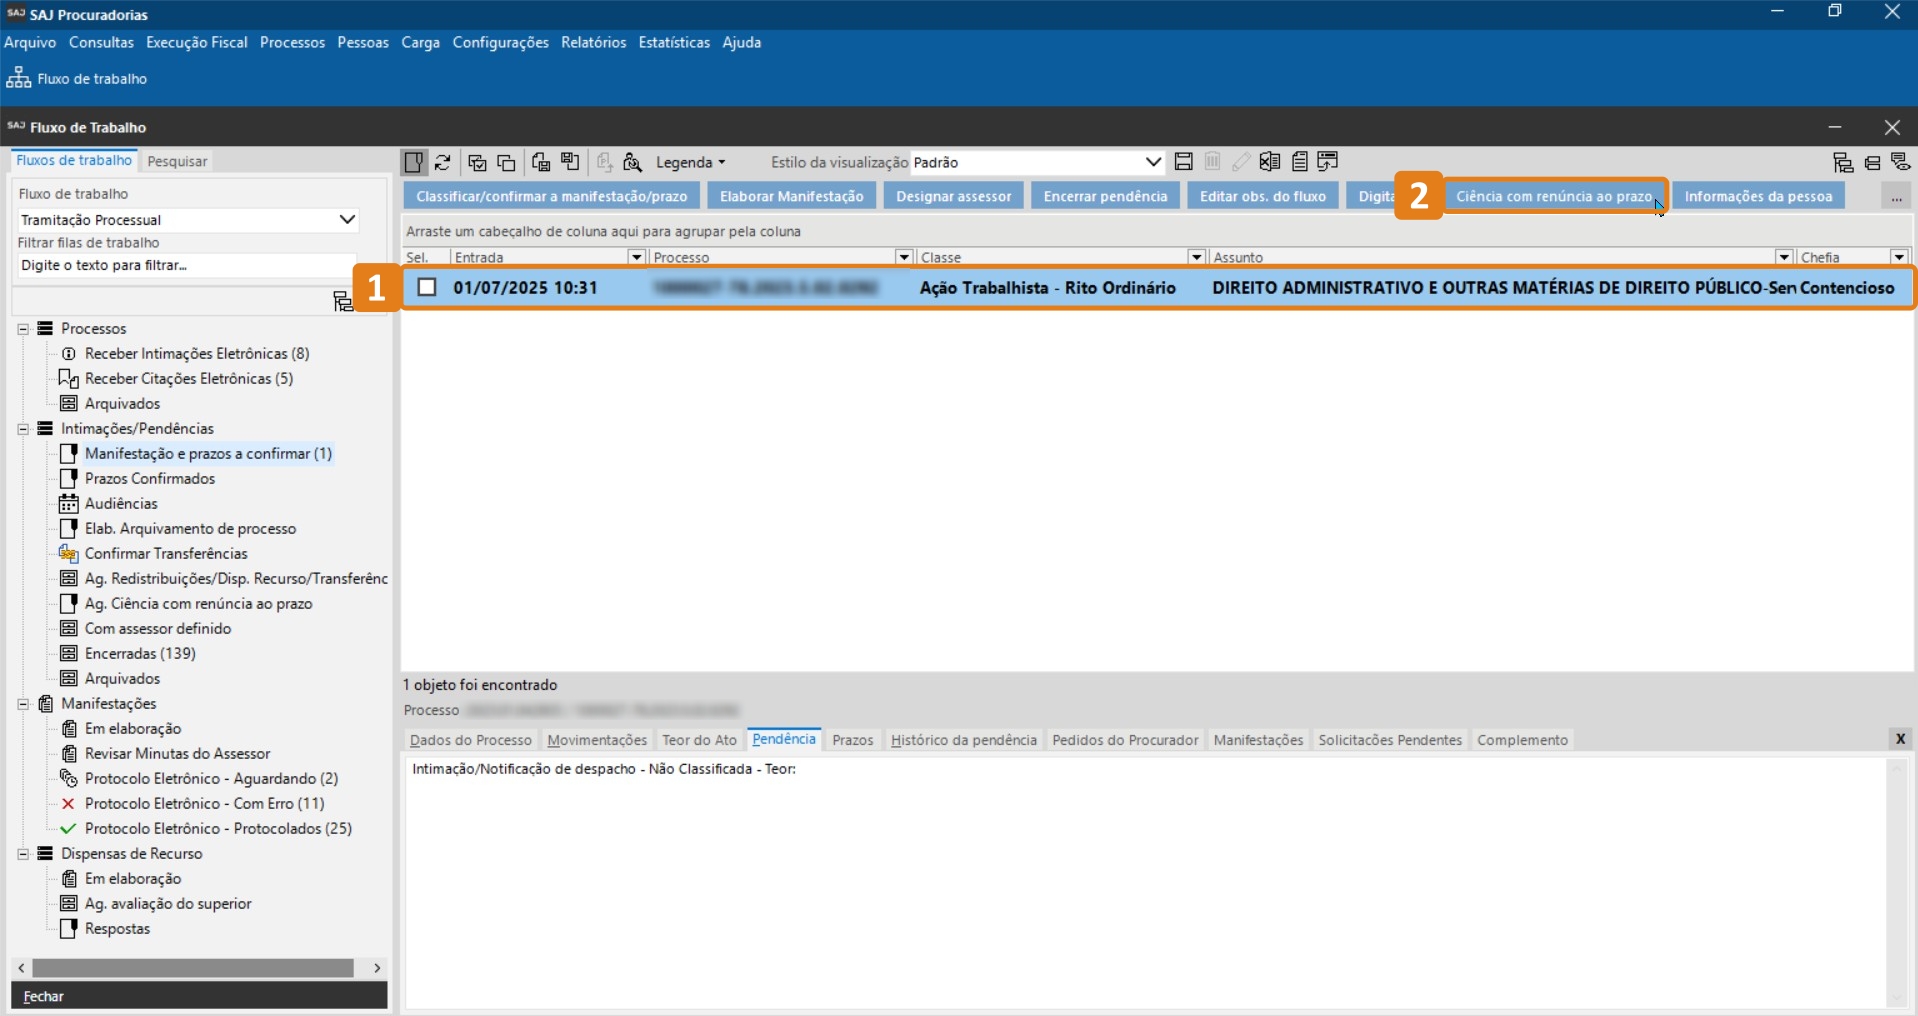This screenshot has height=1016, width=1918.
Task: Click the refresh icon in the toolbar
Action: 443,162
